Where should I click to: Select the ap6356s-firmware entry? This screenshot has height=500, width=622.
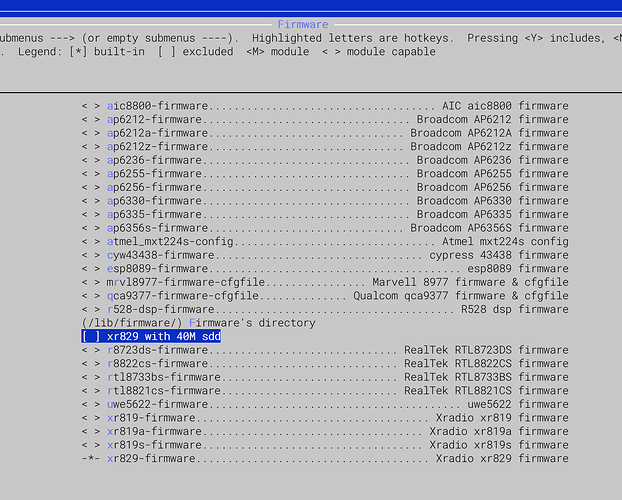(x=325, y=228)
